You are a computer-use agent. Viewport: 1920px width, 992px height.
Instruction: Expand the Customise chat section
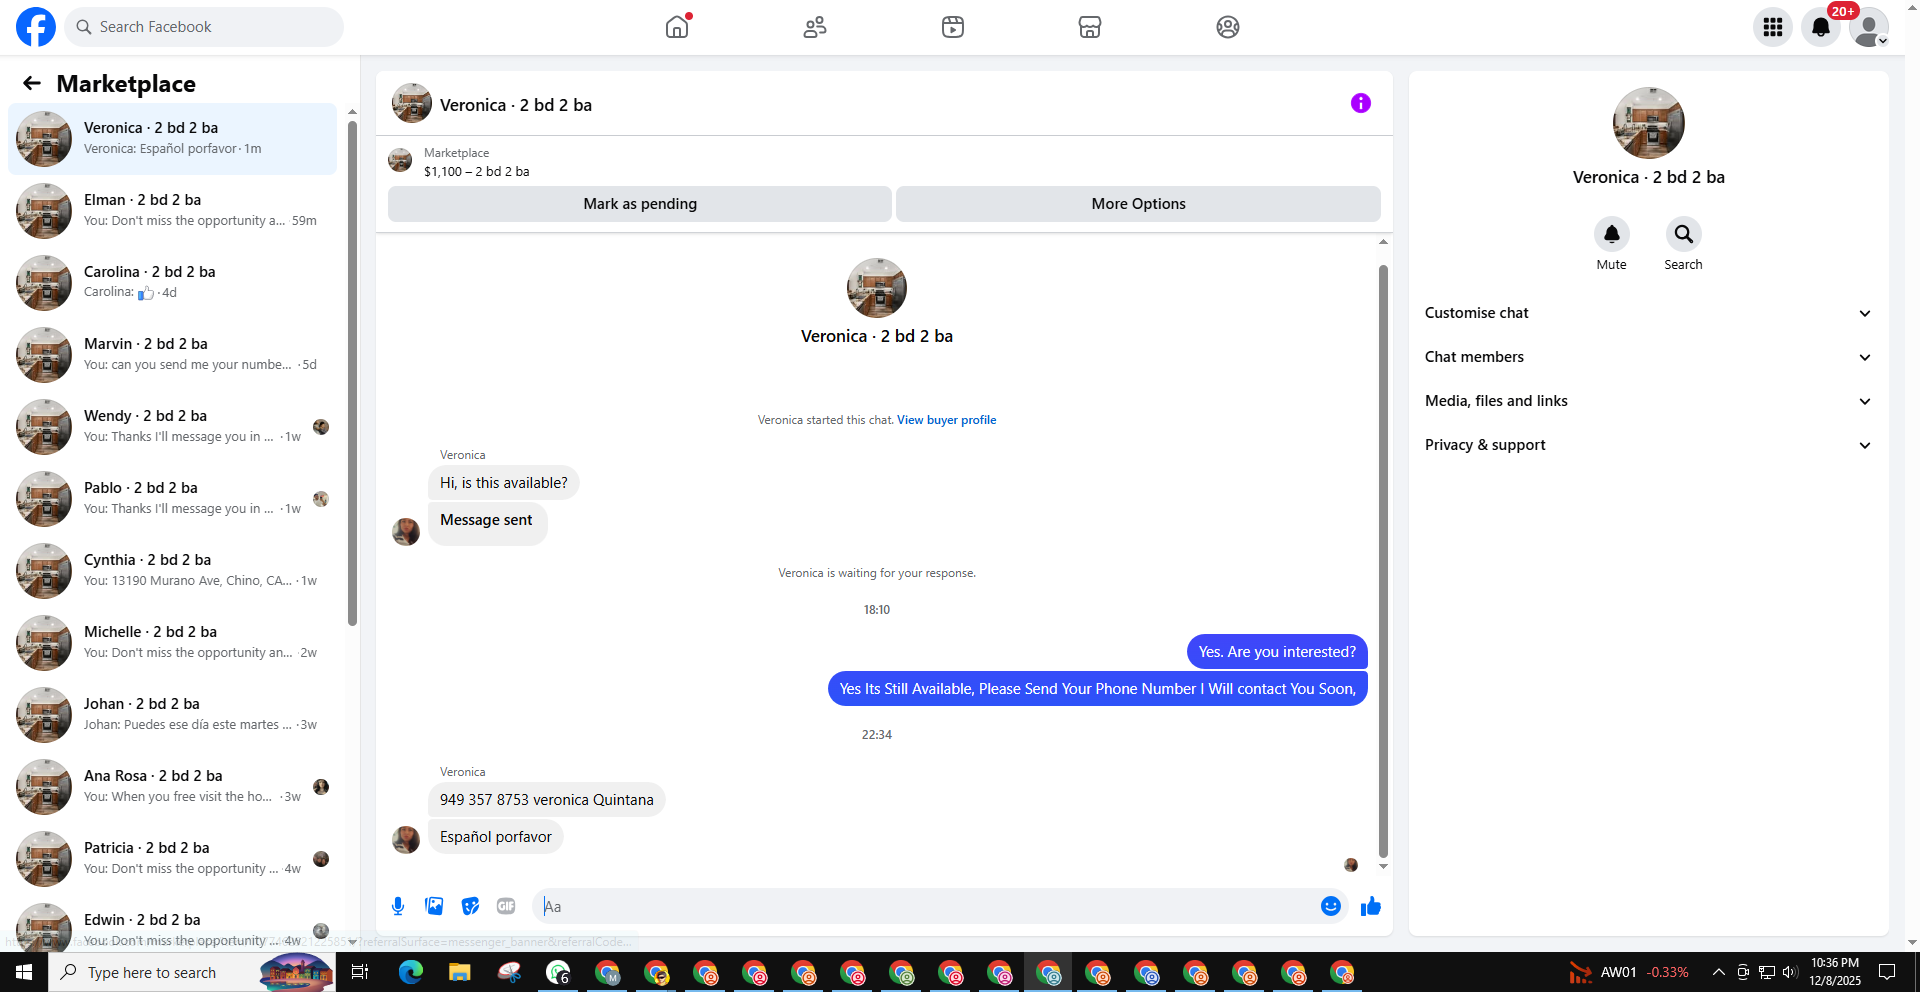(x=1648, y=313)
